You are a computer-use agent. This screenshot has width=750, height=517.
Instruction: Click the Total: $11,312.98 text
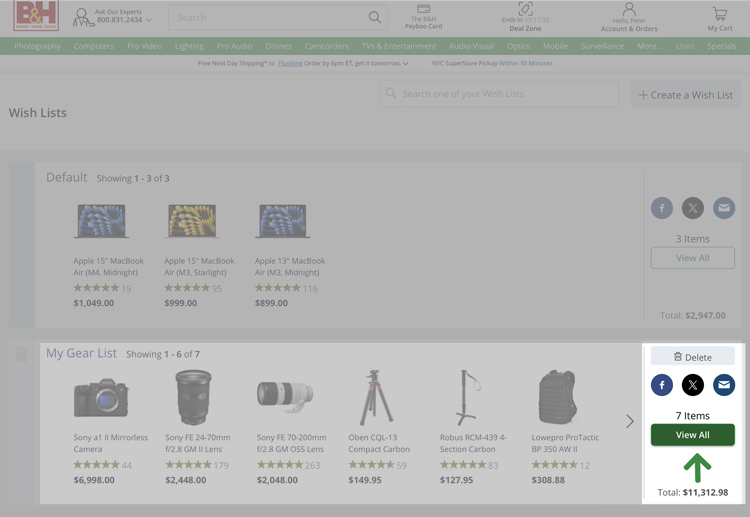[693, 492]
